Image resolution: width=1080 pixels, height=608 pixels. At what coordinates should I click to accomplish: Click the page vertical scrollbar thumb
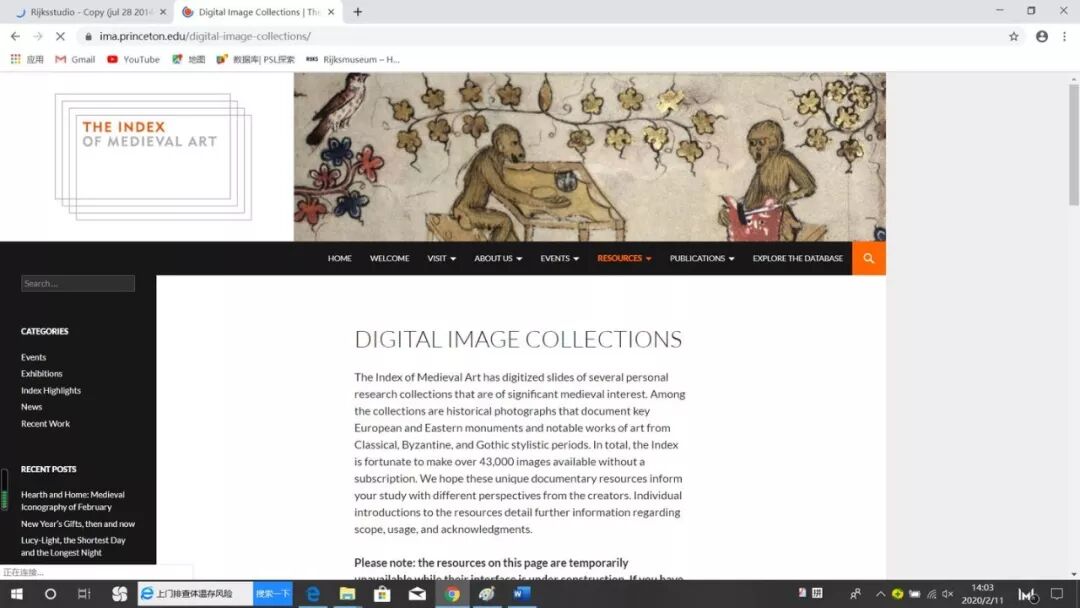1074,144
